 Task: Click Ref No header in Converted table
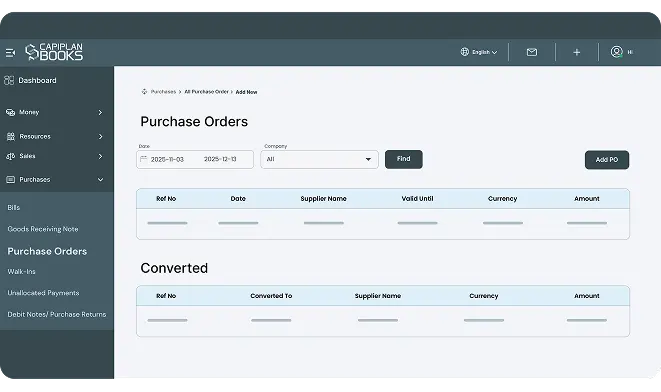(166, 296)
